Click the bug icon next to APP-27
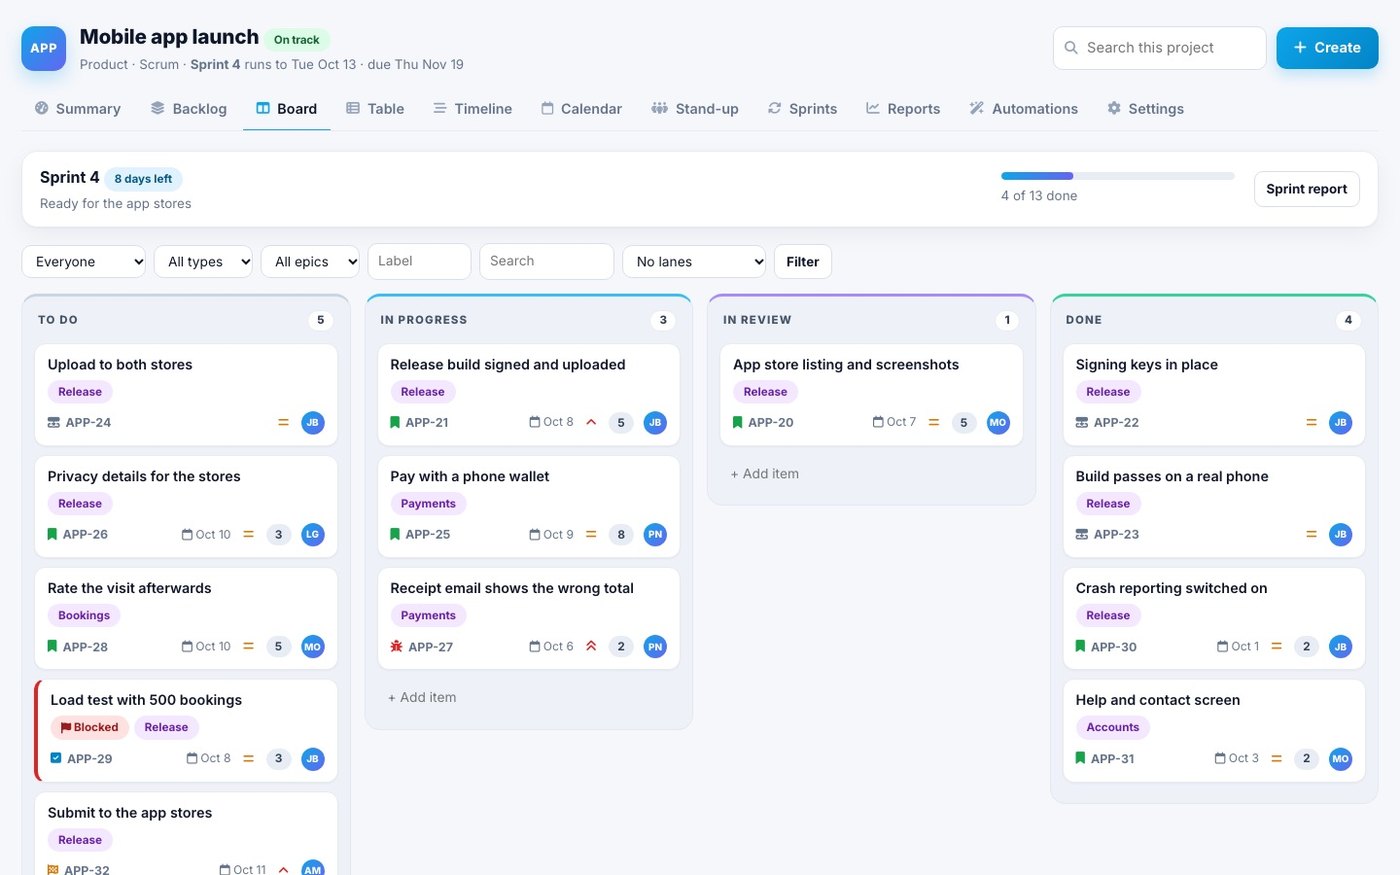The width and height of the screenshot is (1400, 875). pos(397,647)
